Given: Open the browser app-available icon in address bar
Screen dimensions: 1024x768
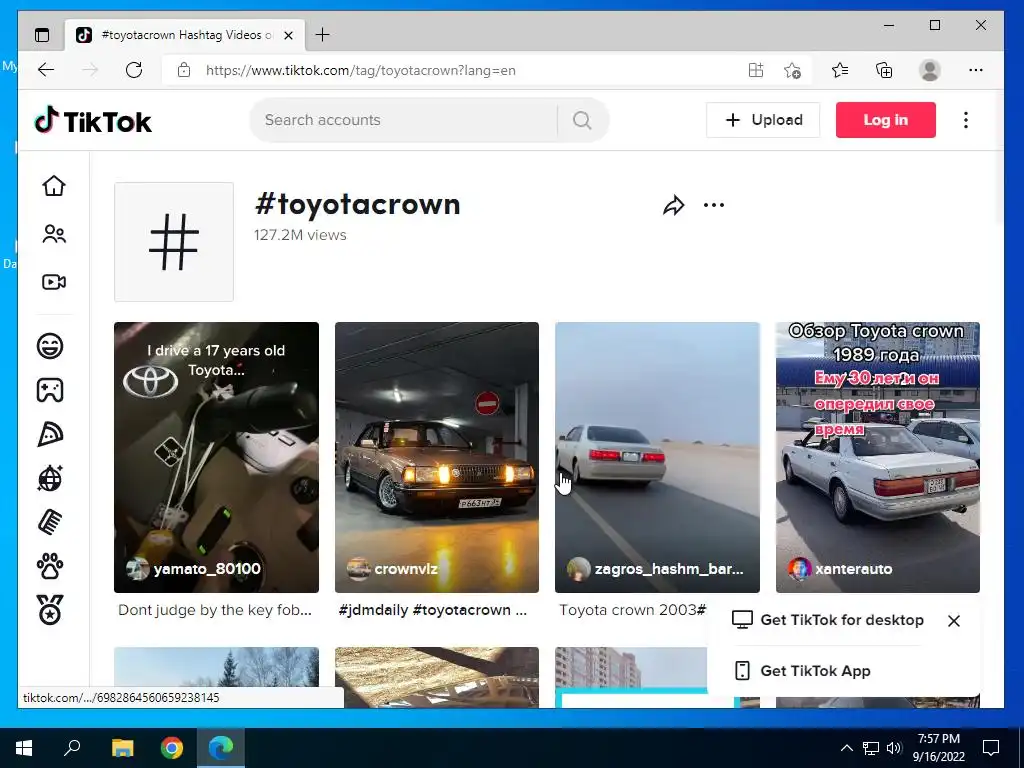Looking at the screenshot, I should pos(756,70).
